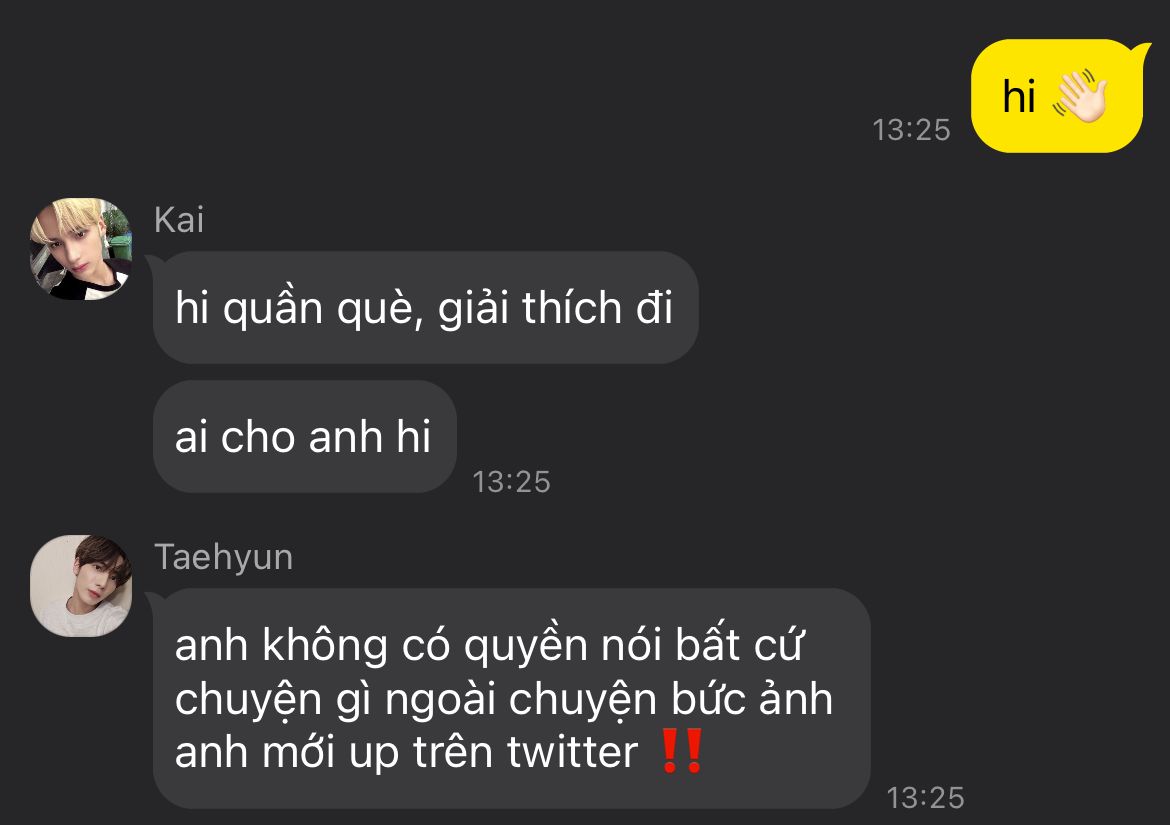
Task: Select the sender name Kai
Action: 178,220
